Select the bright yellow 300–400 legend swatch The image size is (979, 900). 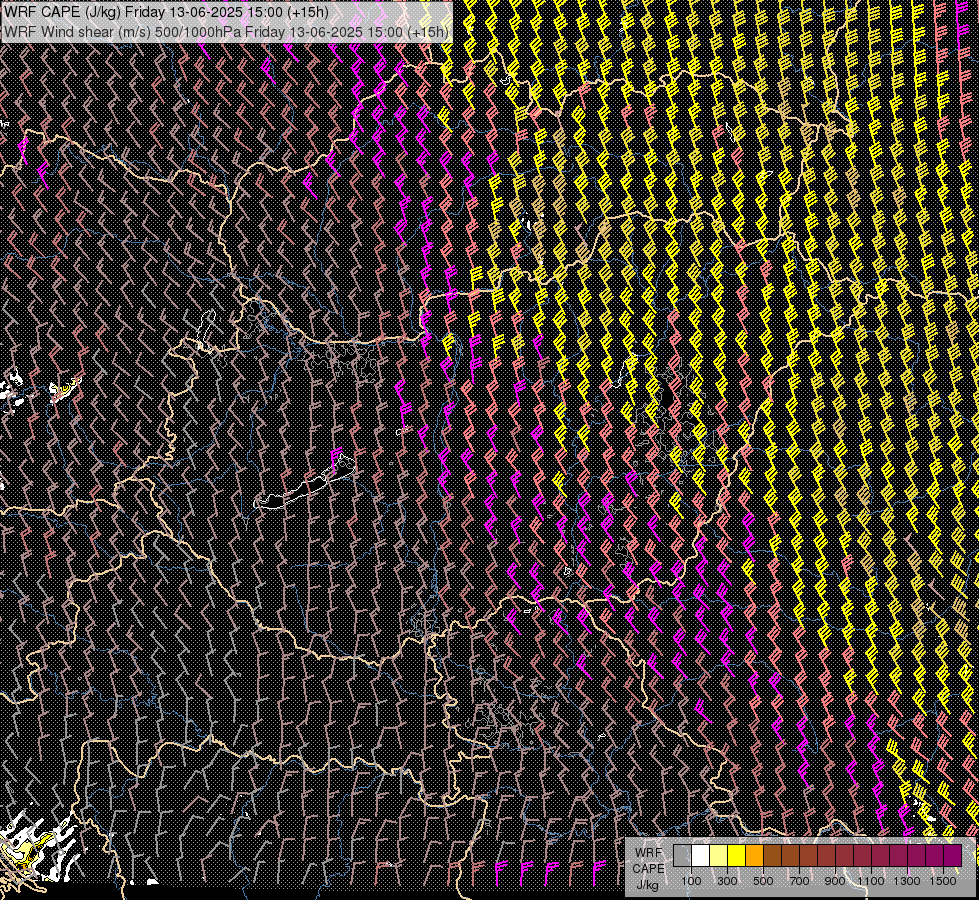click(737, 856)
